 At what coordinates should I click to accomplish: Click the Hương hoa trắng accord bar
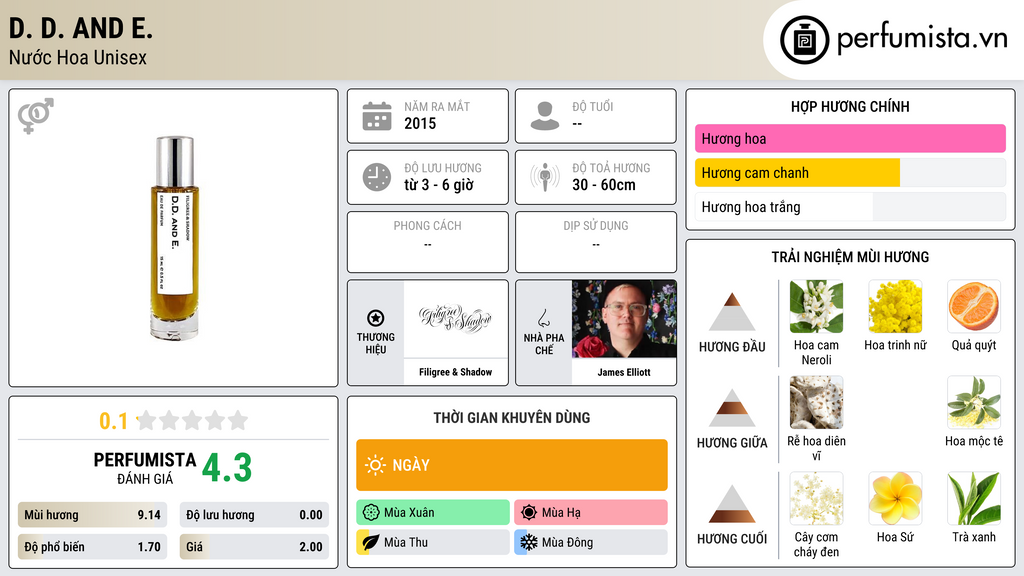click(850, 207)
